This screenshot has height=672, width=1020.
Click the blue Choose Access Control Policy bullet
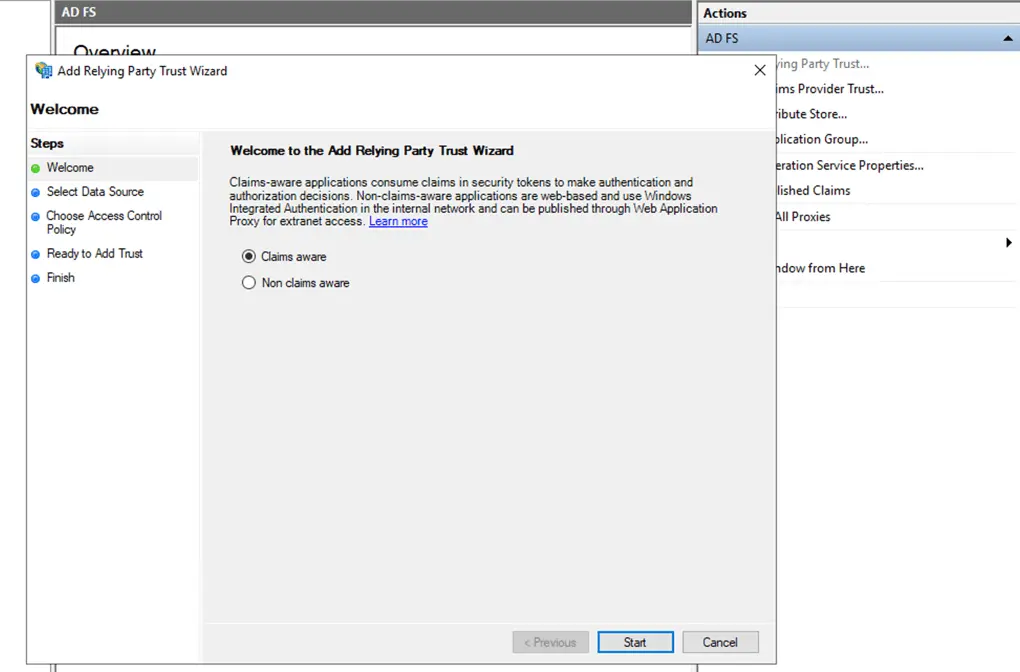(36, 216)
